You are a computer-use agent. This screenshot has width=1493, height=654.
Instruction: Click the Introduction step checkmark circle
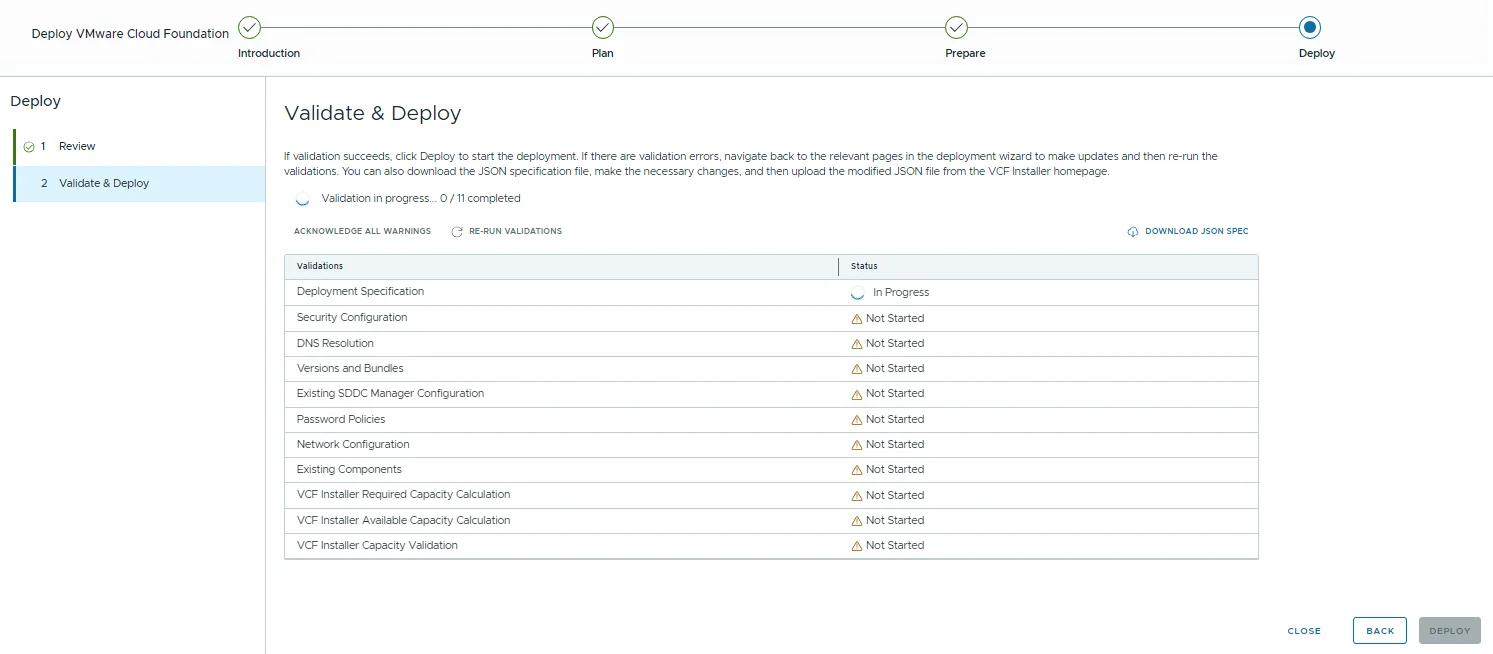[250, 27]
